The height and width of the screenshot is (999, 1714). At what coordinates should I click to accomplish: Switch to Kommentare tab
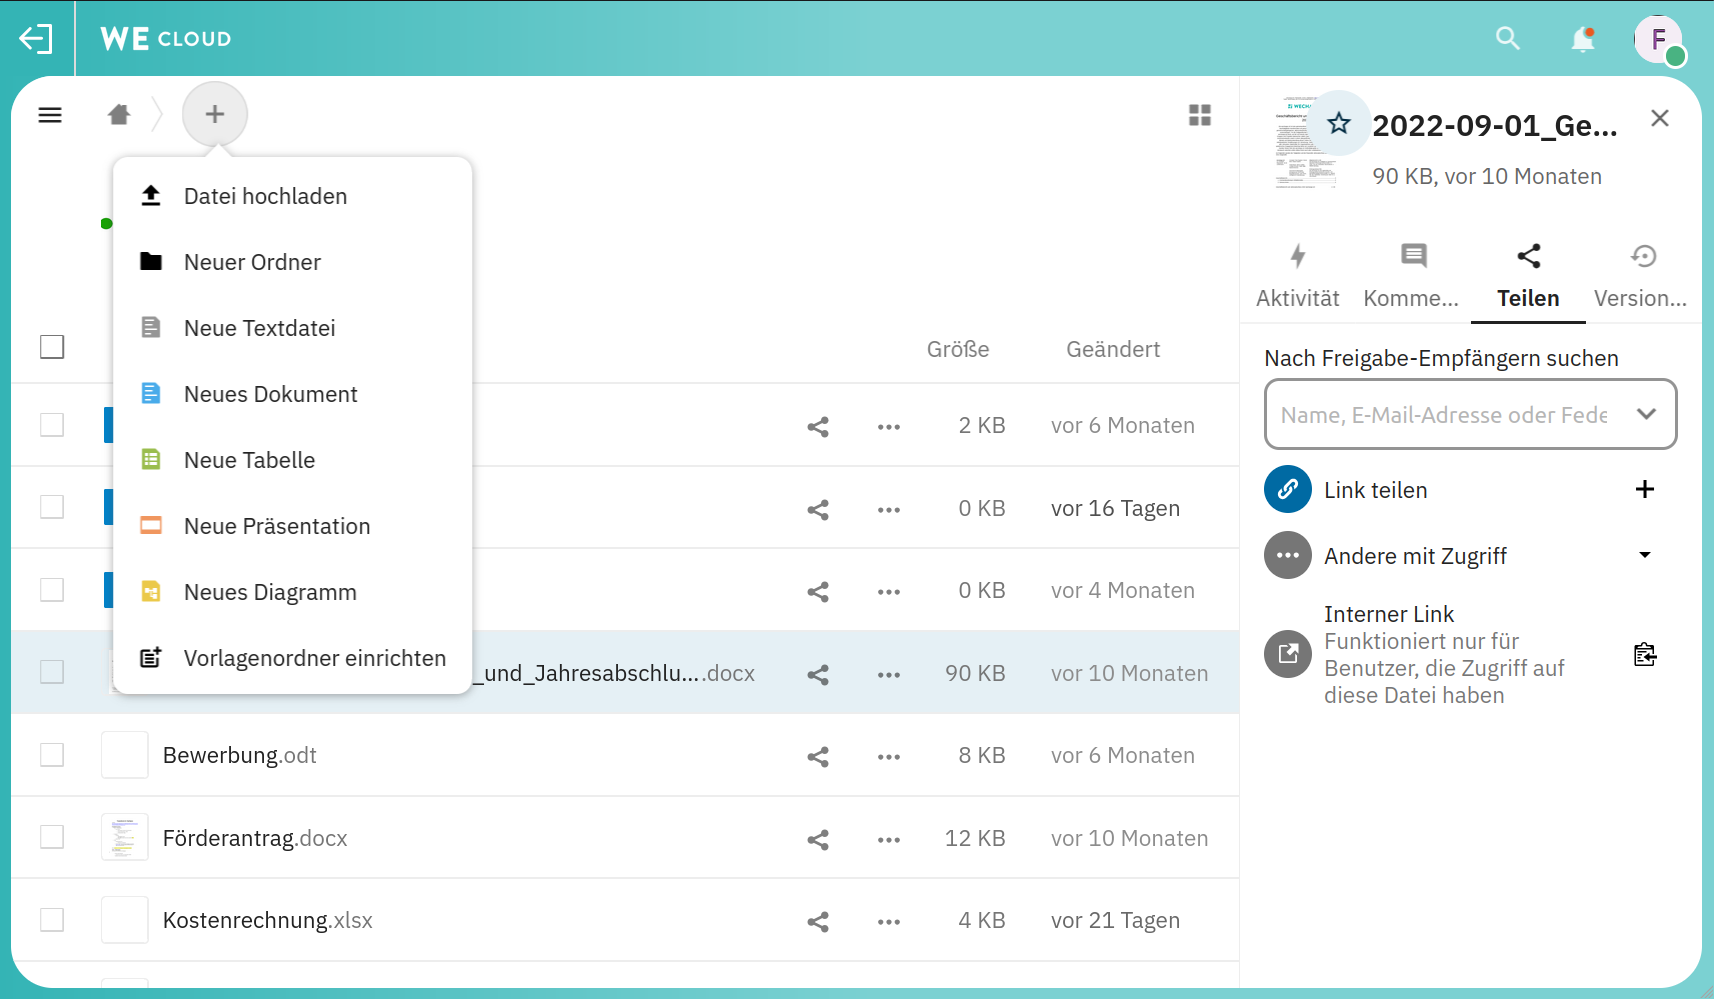pyautogui.click(x=1412, y=277)
